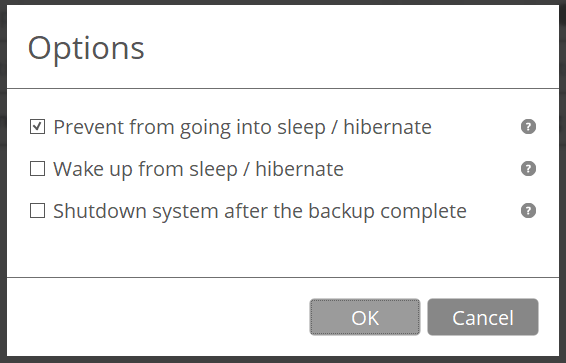
Task: Click empty area below the Shutdown option
Action: pos(283,251)
